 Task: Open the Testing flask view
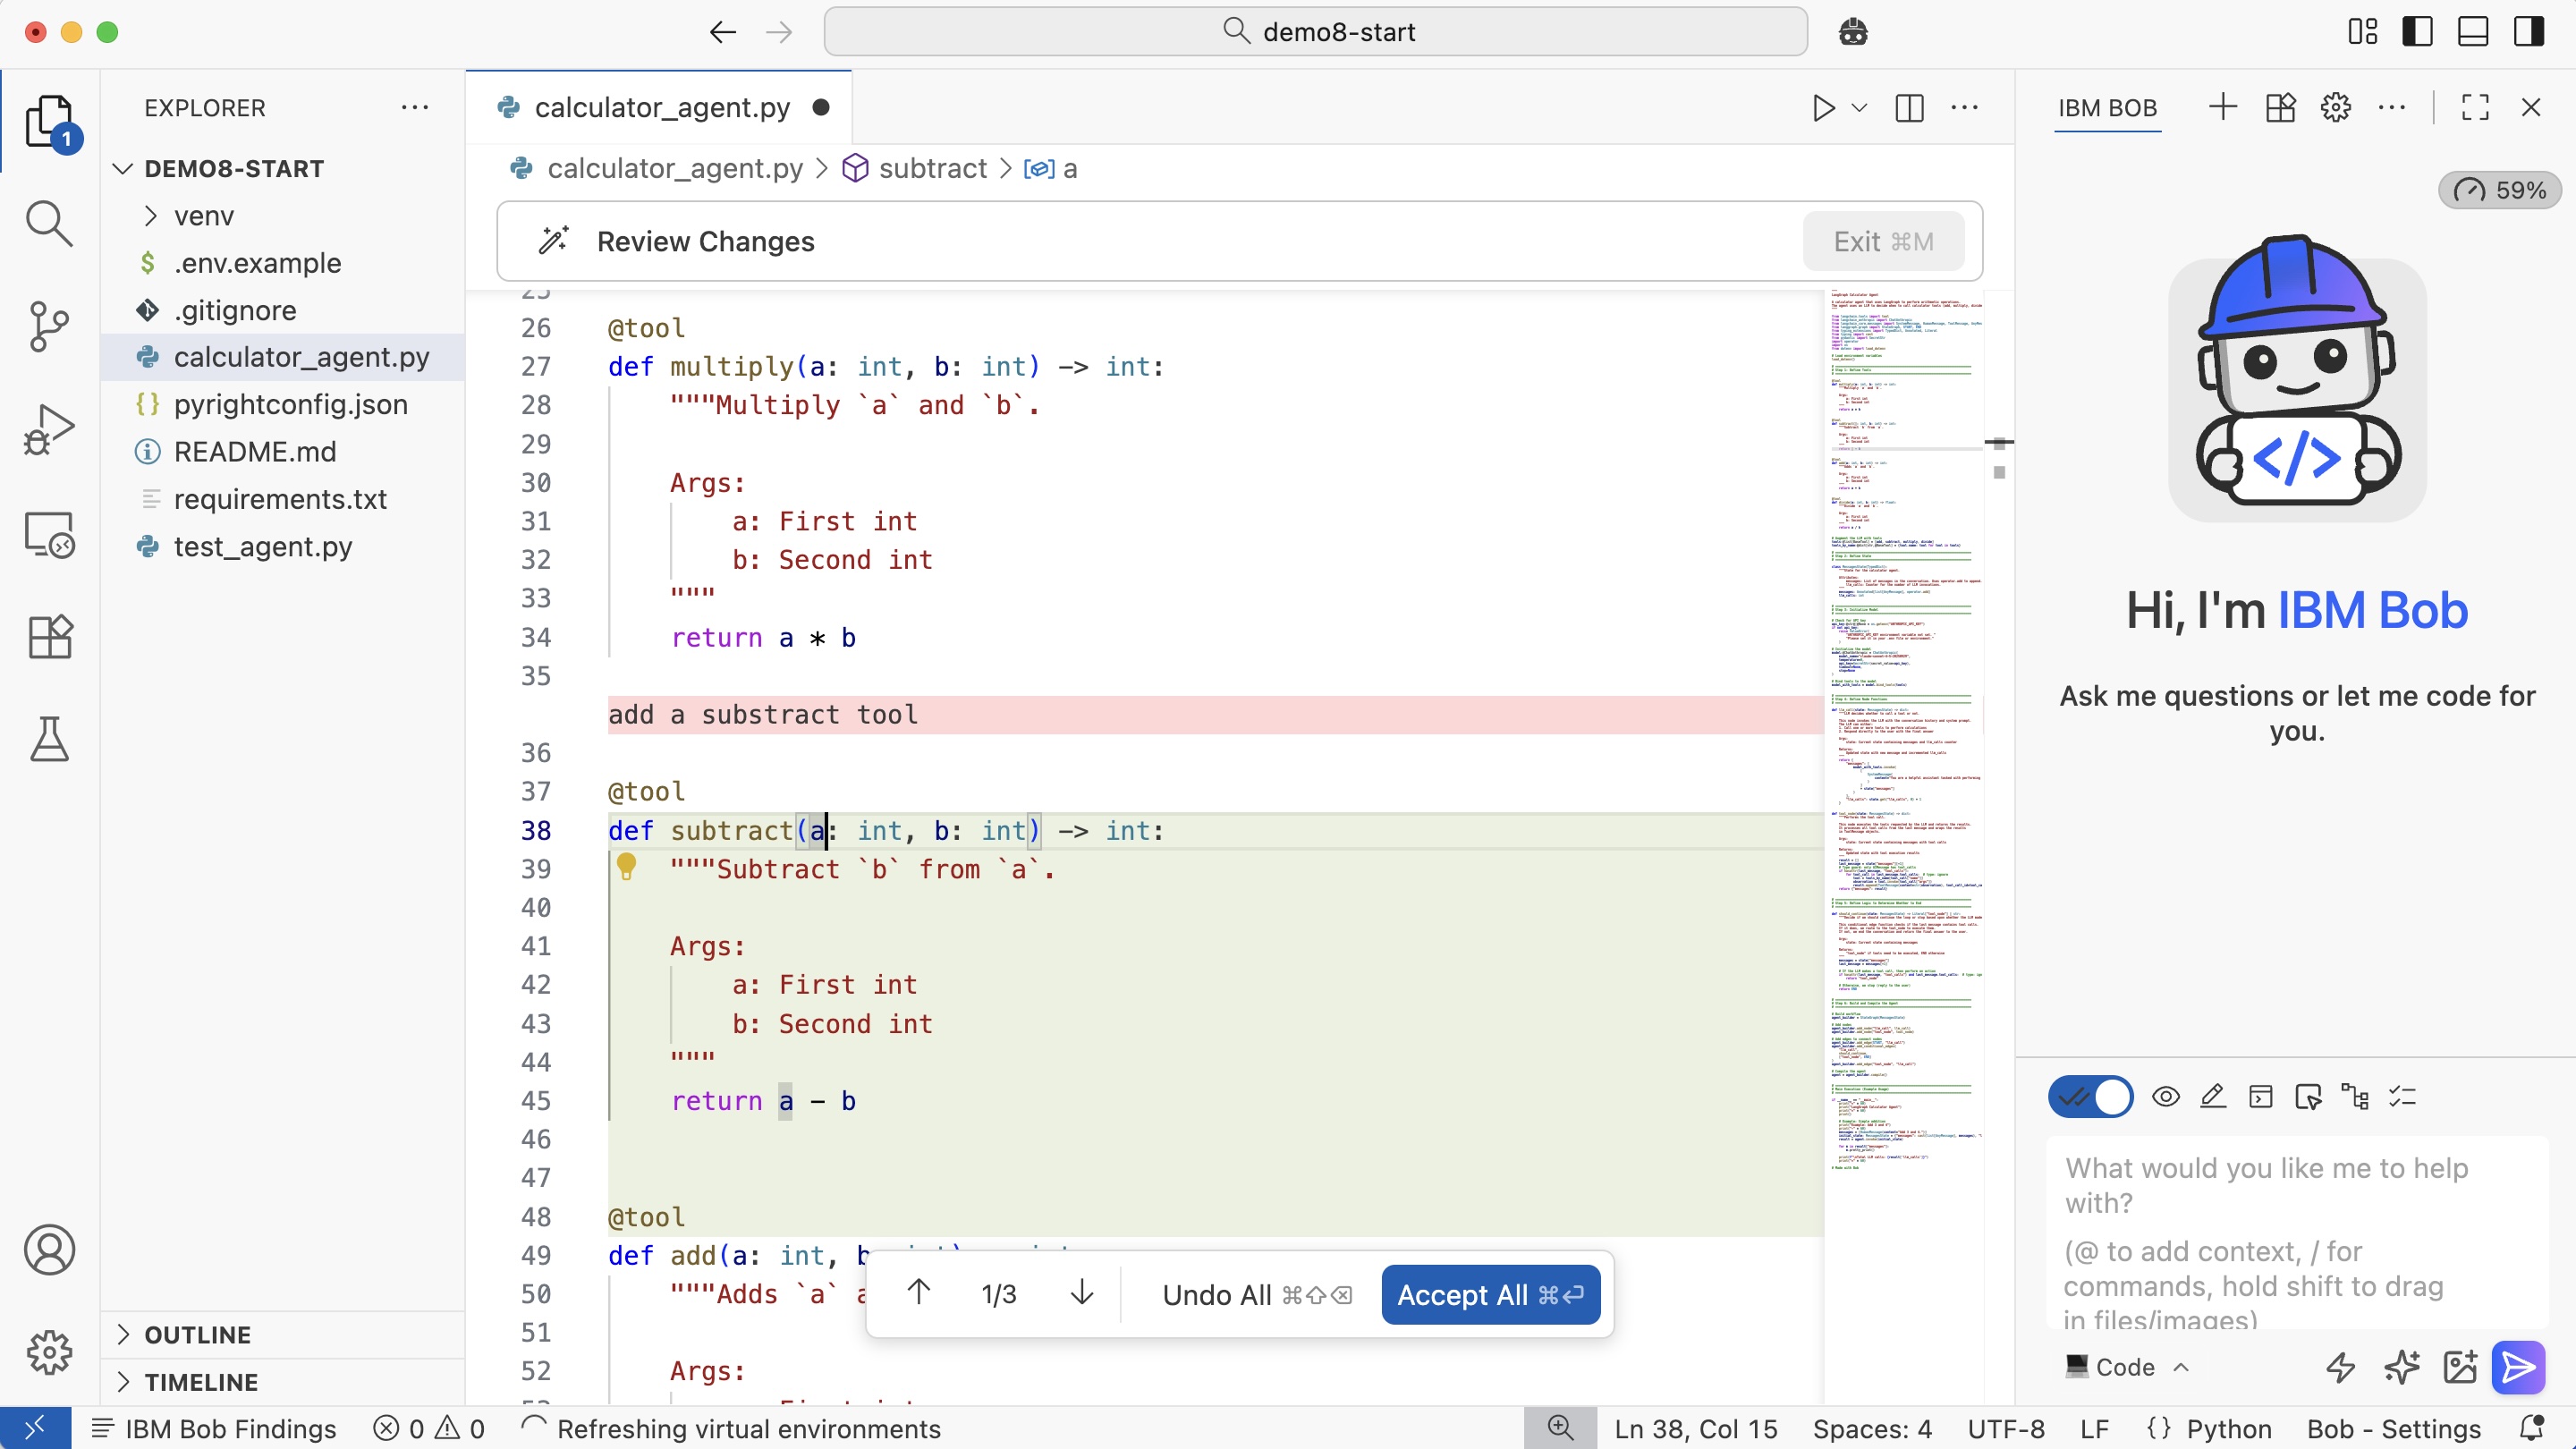tap(48, 739)
